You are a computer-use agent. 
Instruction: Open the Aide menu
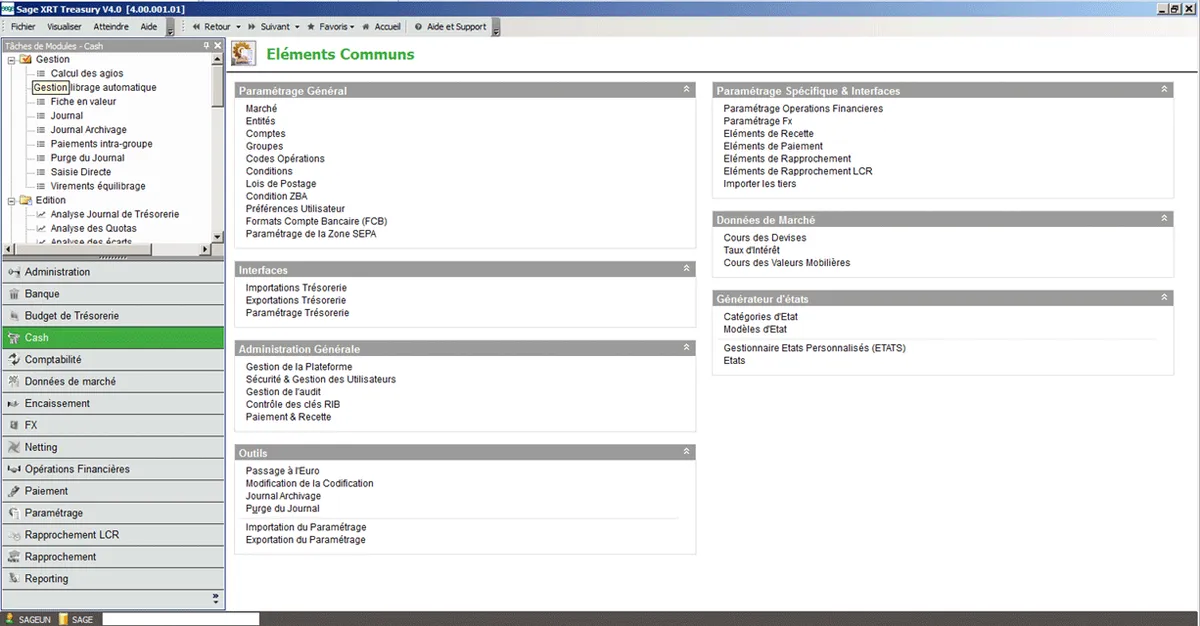149,27
